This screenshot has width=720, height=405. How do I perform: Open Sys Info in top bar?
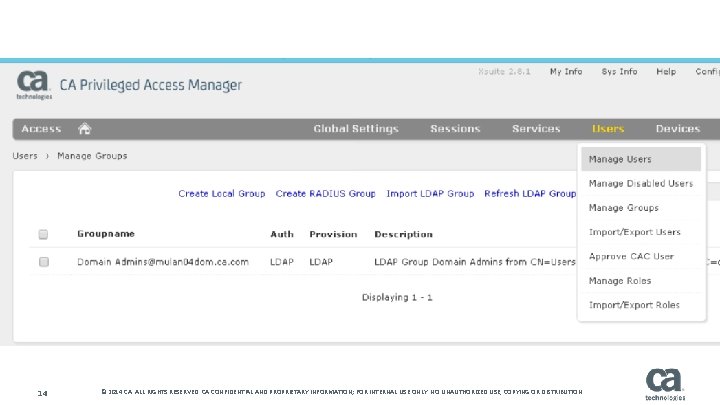pyautogui.click(x=619, y=72)
